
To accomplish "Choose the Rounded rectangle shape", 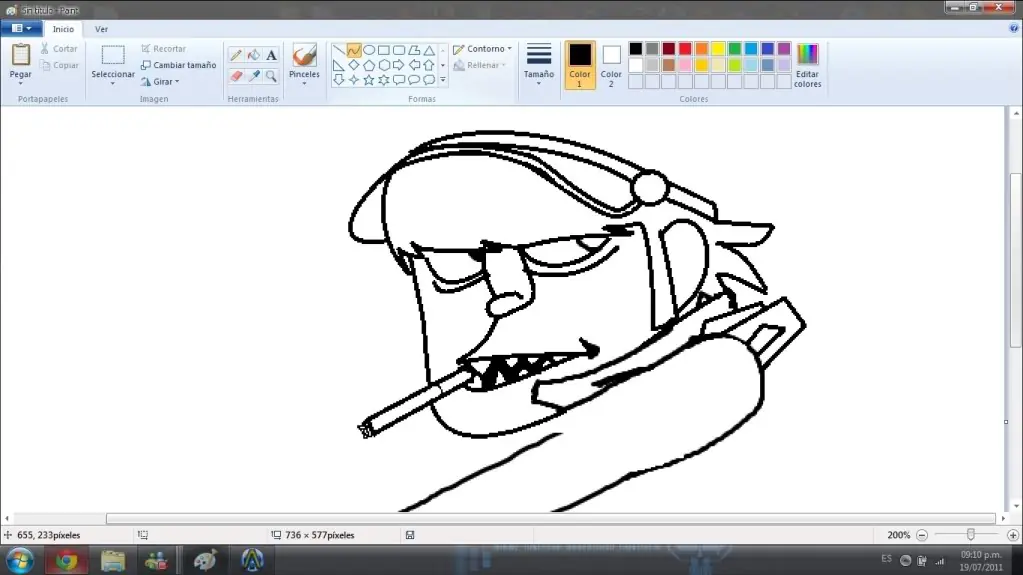I will tap(399, 50).
